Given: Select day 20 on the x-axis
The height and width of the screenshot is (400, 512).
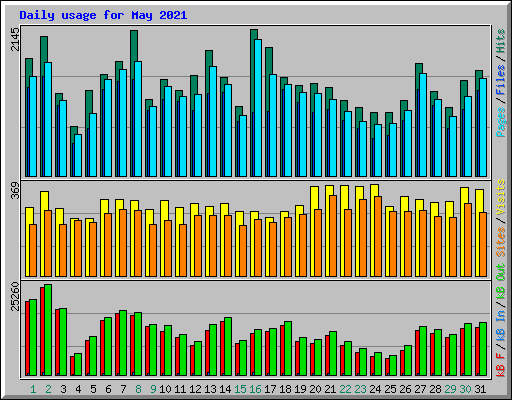Looking at the screenshot, I should tap(315, 389).
